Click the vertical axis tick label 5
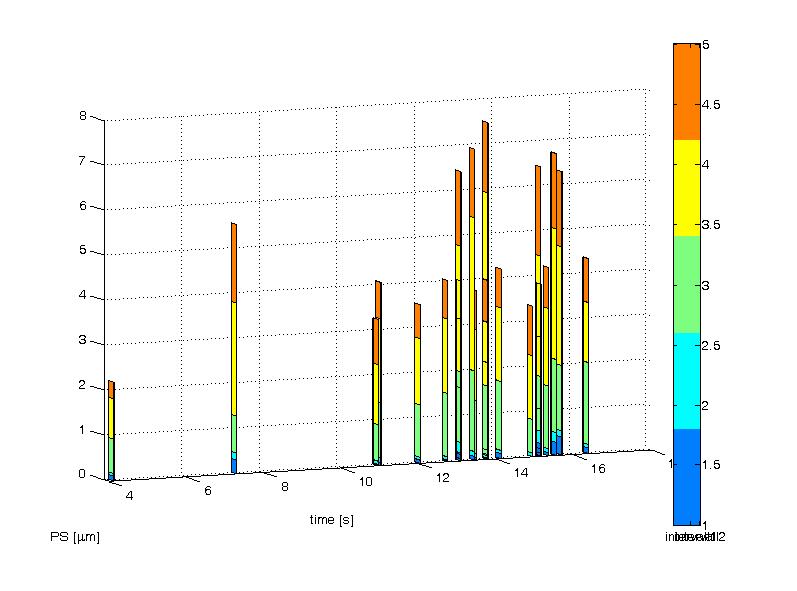The height and width of the screenshot is (591, 797). click(84, 251)
